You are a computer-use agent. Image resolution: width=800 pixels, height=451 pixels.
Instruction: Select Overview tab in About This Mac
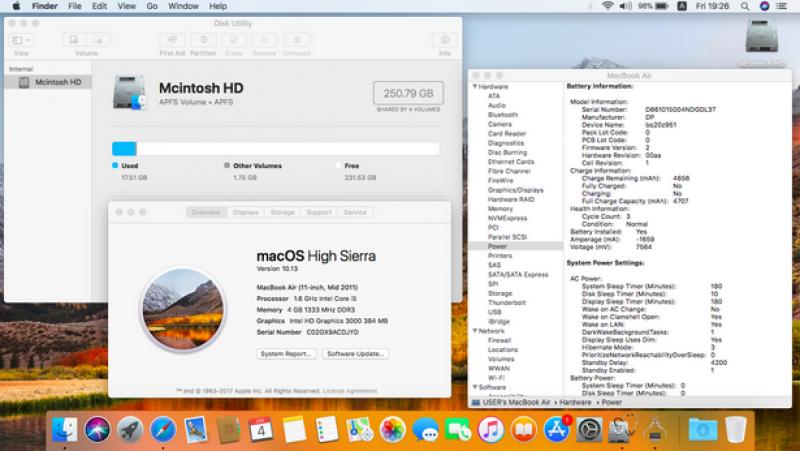click(207, 212)
